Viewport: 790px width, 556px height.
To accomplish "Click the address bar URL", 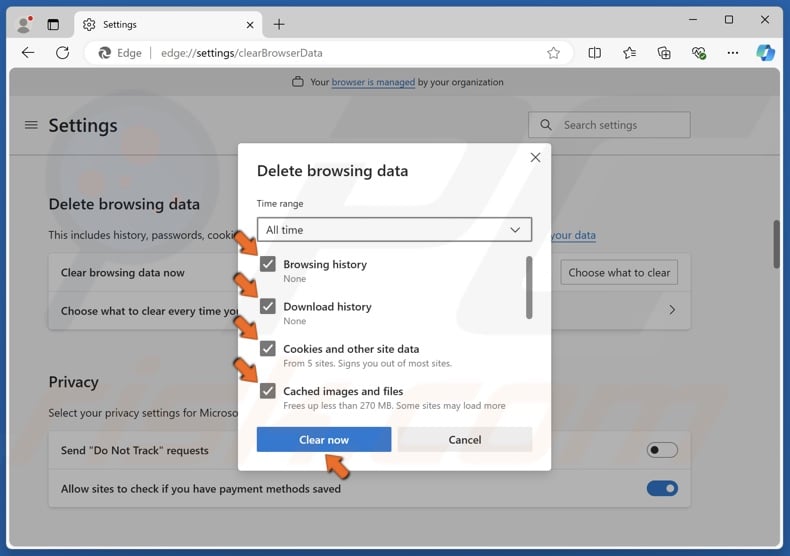I will (241, 53).
